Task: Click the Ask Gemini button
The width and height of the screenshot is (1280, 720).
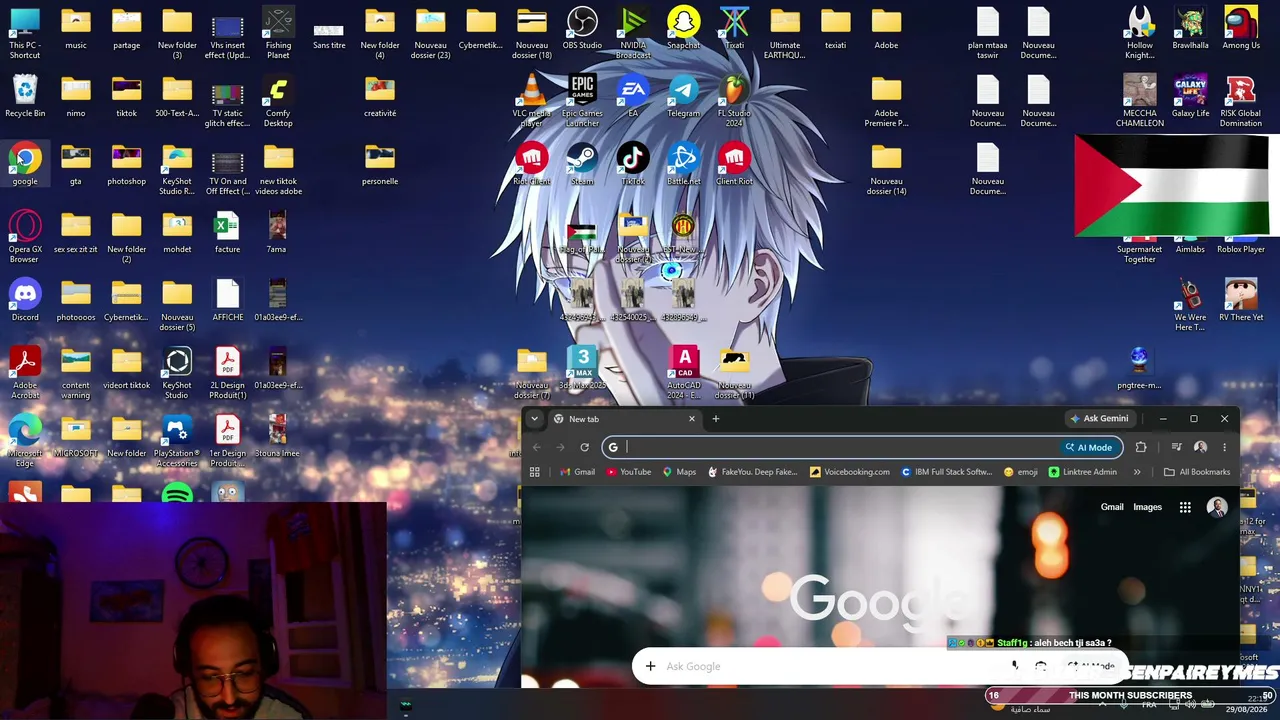Action: point(1100,419)
